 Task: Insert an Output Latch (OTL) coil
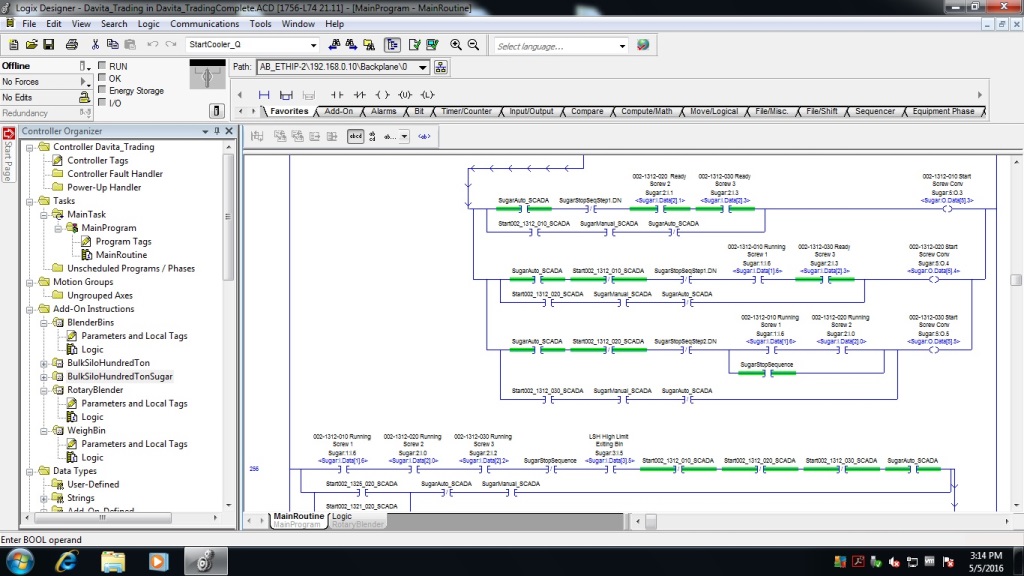point(428,95)
